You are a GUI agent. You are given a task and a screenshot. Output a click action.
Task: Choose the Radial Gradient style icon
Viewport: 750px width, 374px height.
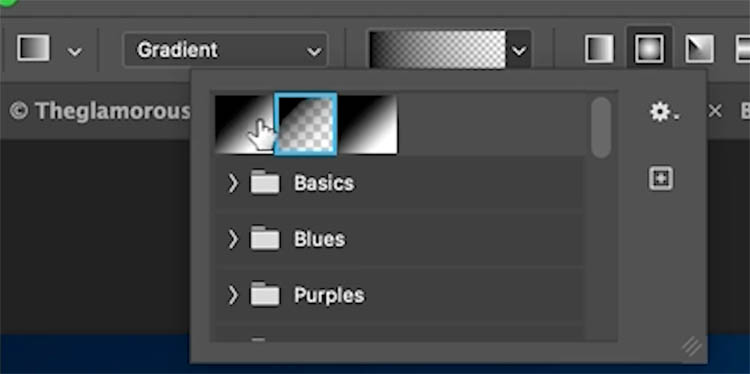[649, 48]
